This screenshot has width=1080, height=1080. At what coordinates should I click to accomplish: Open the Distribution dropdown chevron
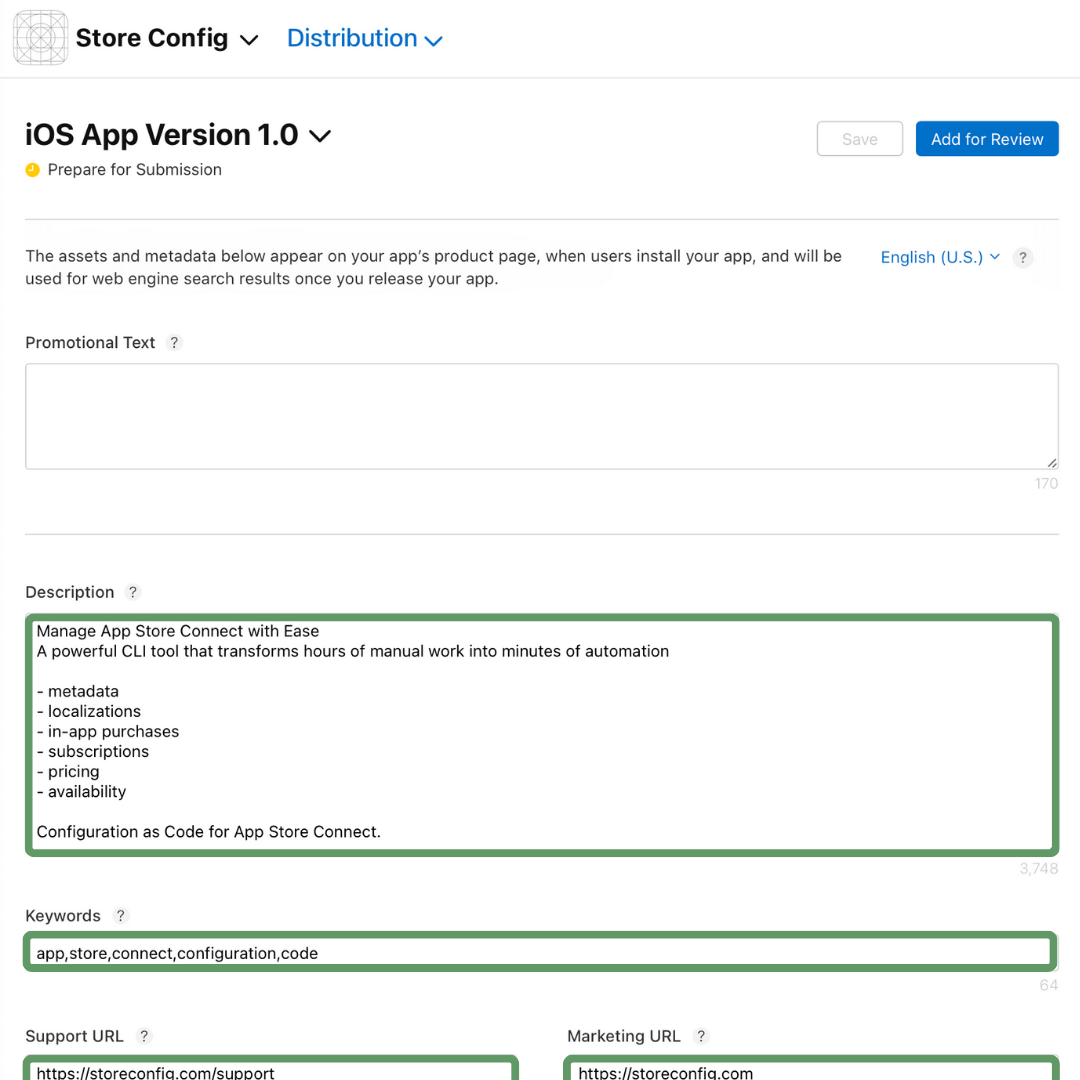(433, 40)
